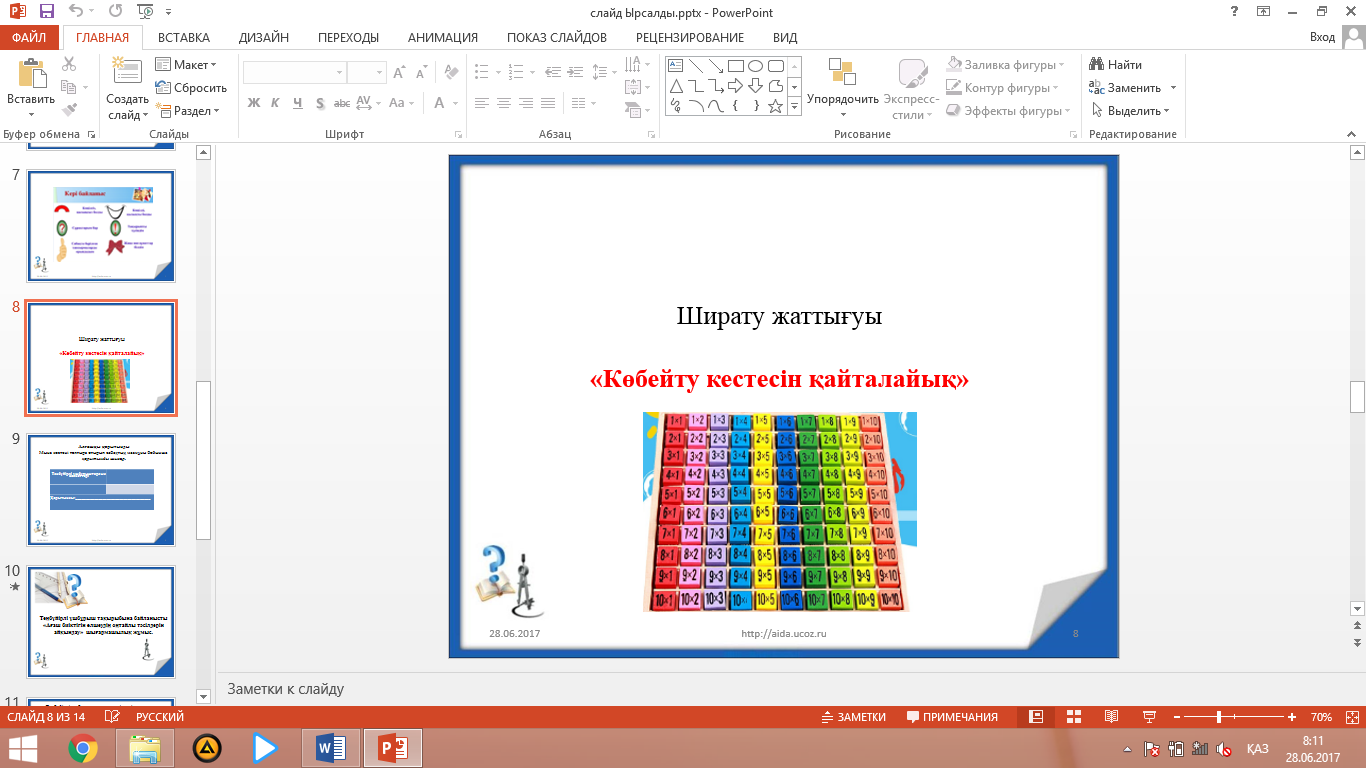Switch to the ДИЗАЙН tab
This screenshot has width=1366, height=768.
(264, 37)
